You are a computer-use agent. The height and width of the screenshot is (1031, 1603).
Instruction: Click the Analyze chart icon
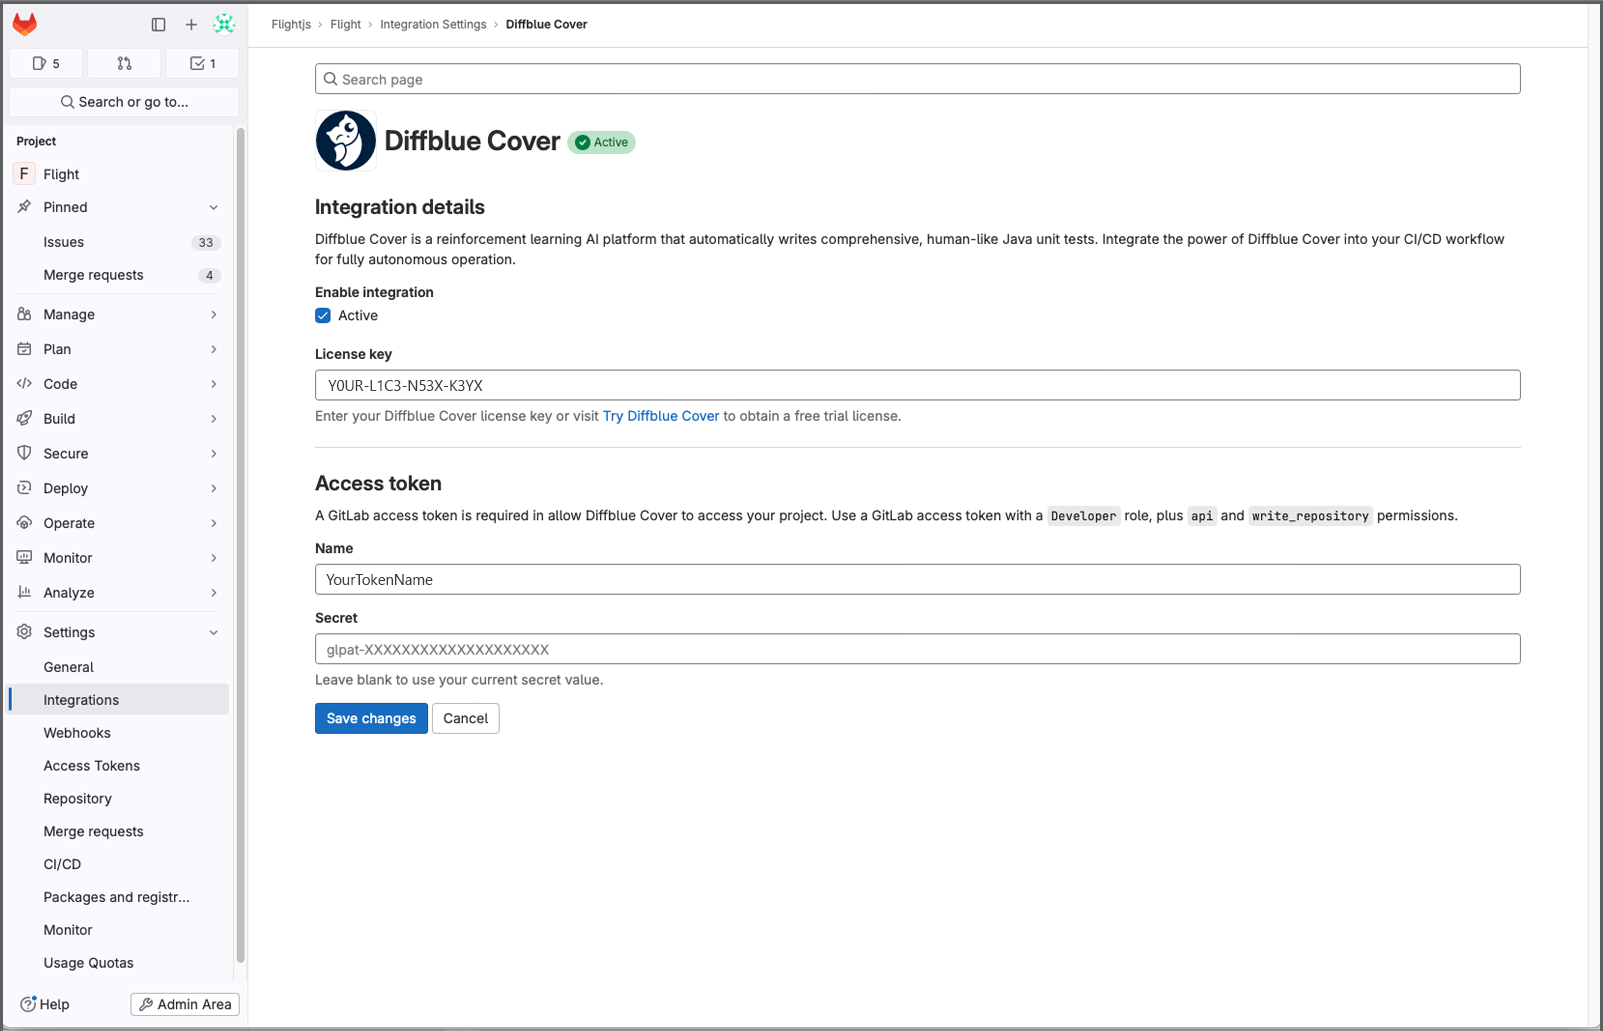tap(24, 593)
